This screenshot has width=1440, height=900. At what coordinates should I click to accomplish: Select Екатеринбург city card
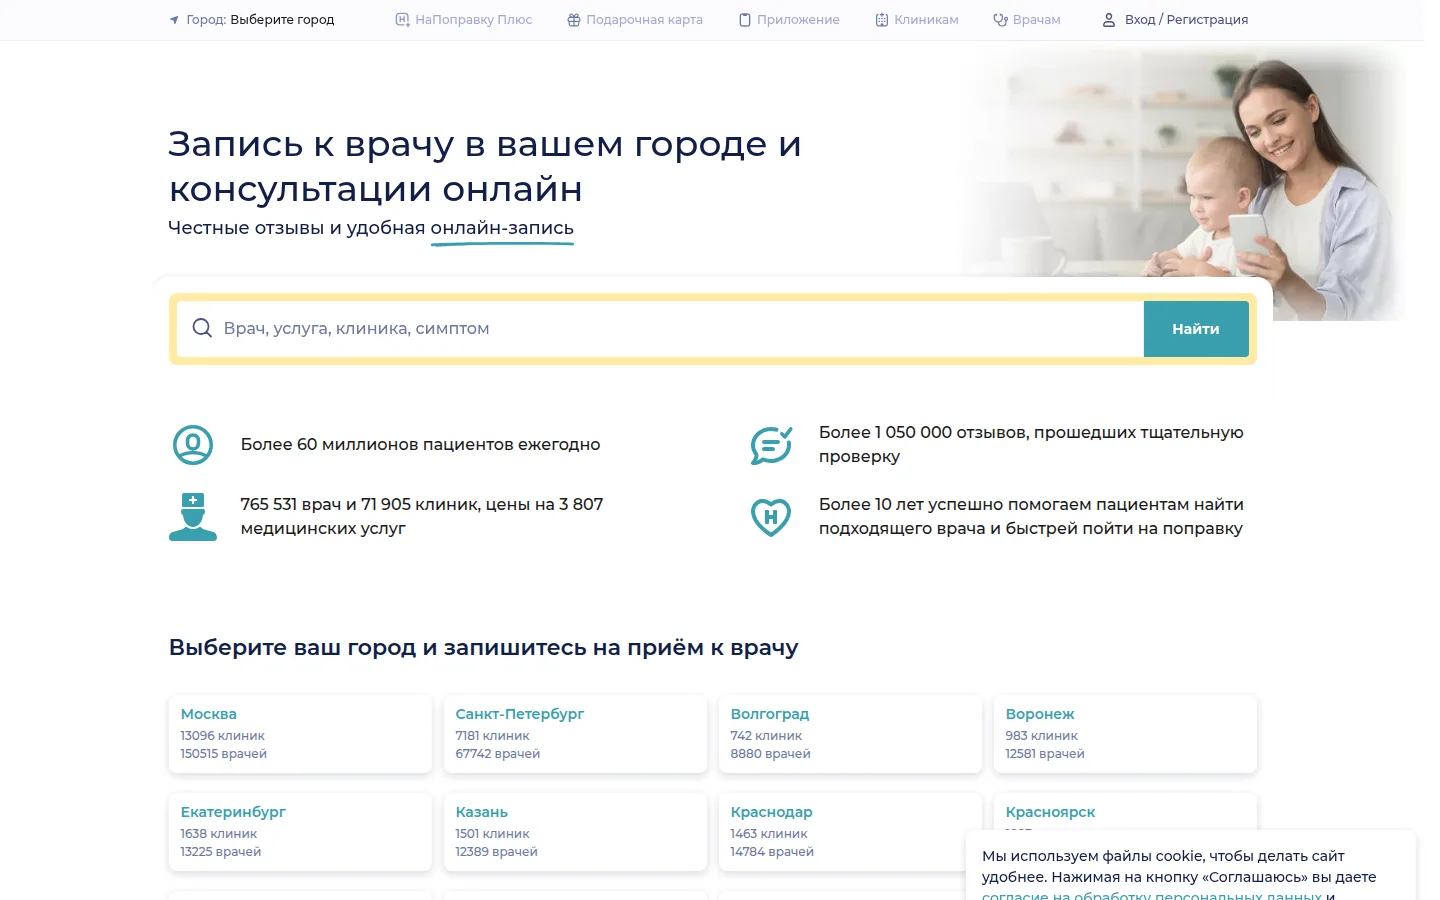[x=300, y=832]
